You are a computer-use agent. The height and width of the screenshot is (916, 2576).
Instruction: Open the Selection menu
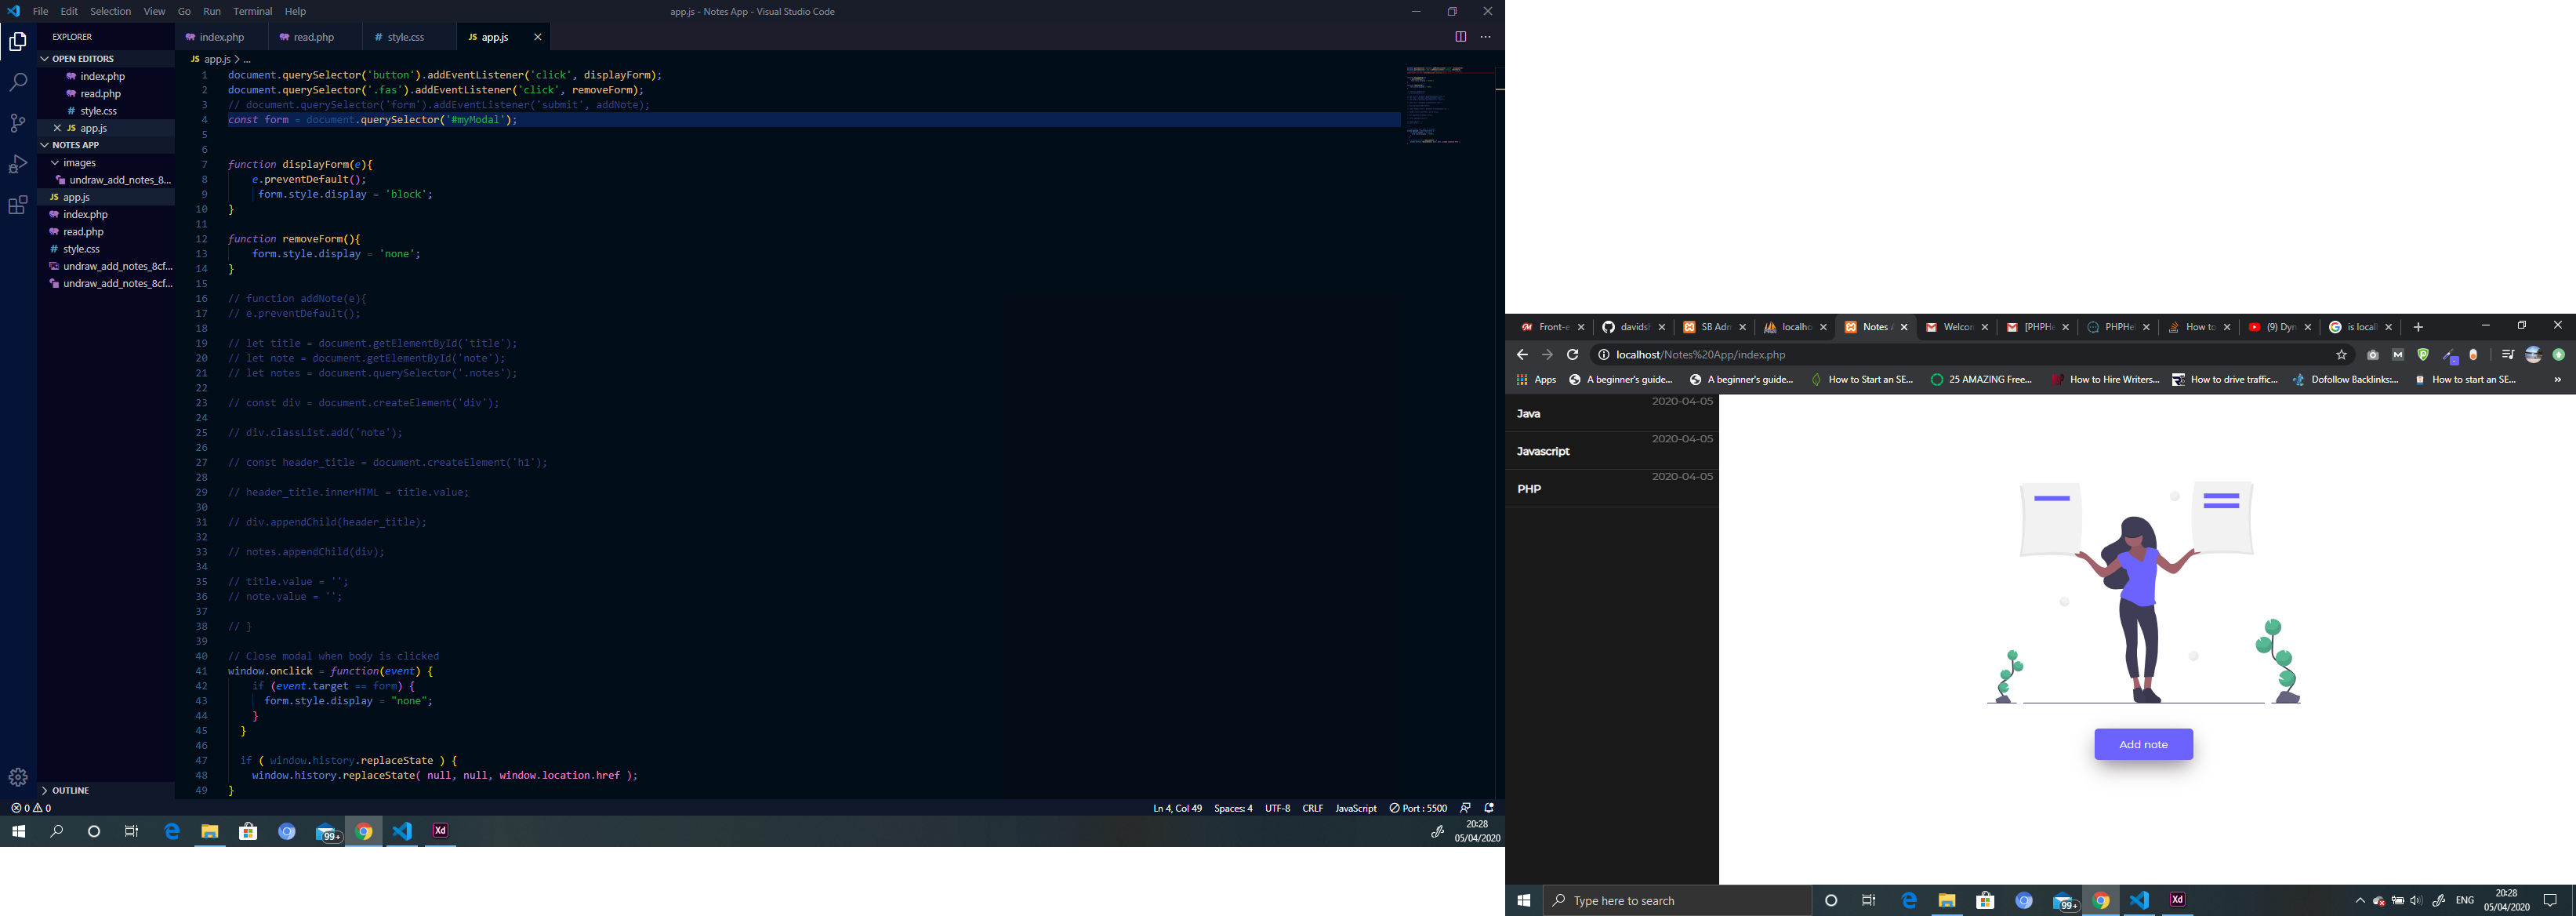111,11
